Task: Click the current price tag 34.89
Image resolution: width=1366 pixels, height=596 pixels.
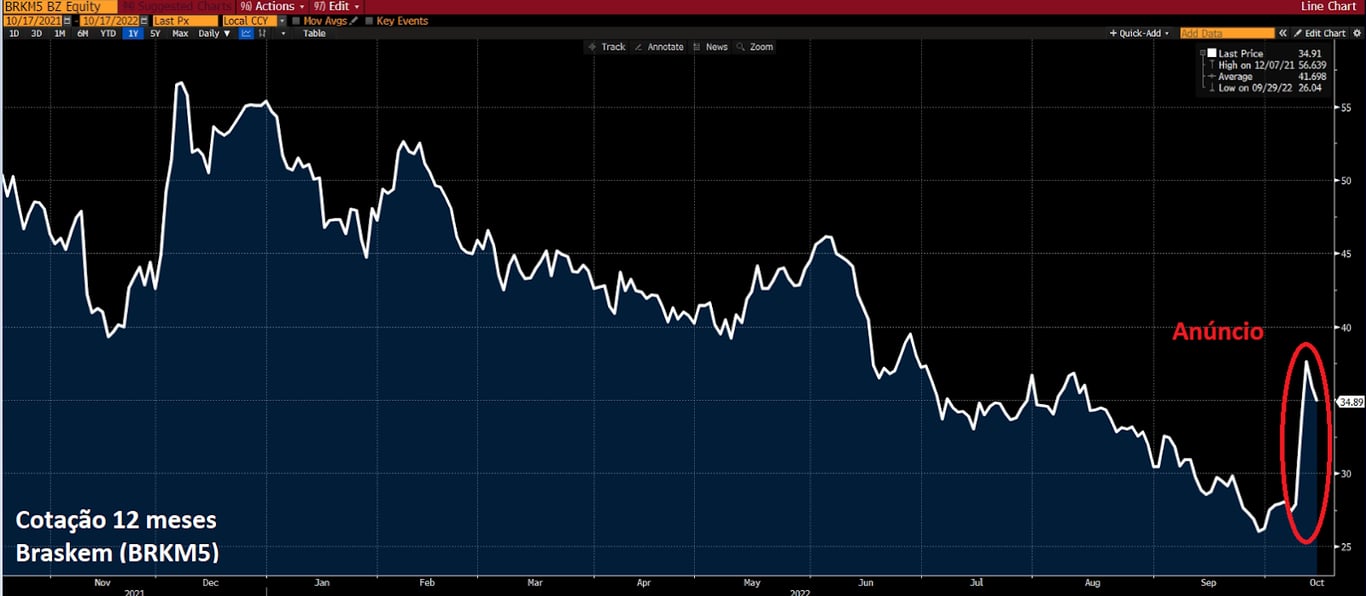Action: 1351,402
